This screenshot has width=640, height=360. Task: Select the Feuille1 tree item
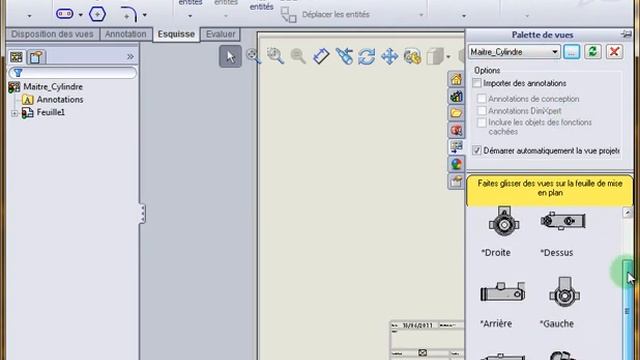(x=51, y=112)
